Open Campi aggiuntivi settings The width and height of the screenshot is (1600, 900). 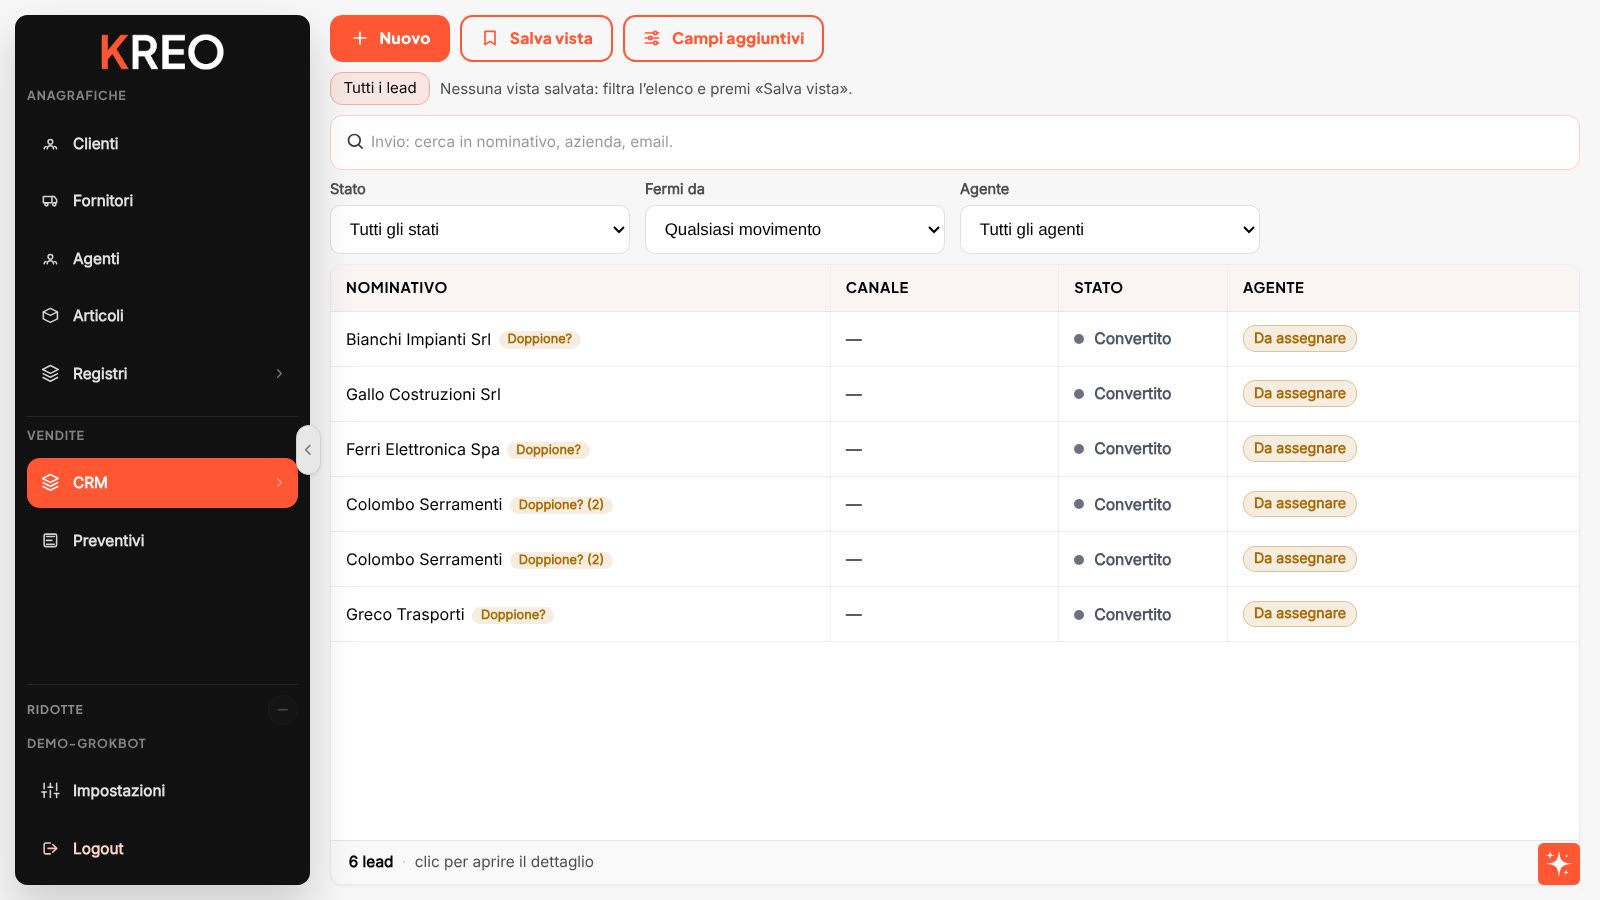tap(723, 39)
